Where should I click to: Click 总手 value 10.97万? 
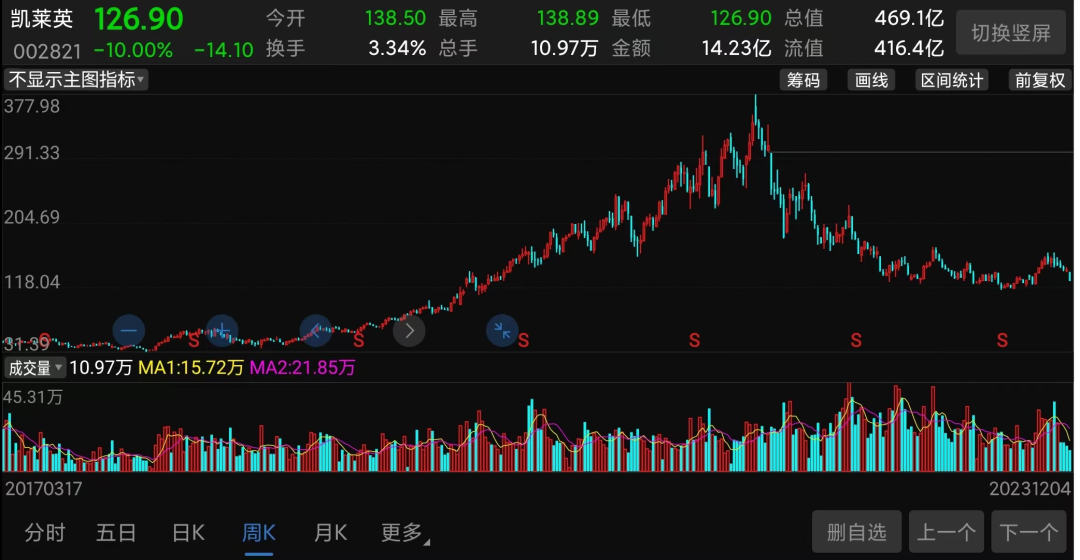click(x=564, y=48)
